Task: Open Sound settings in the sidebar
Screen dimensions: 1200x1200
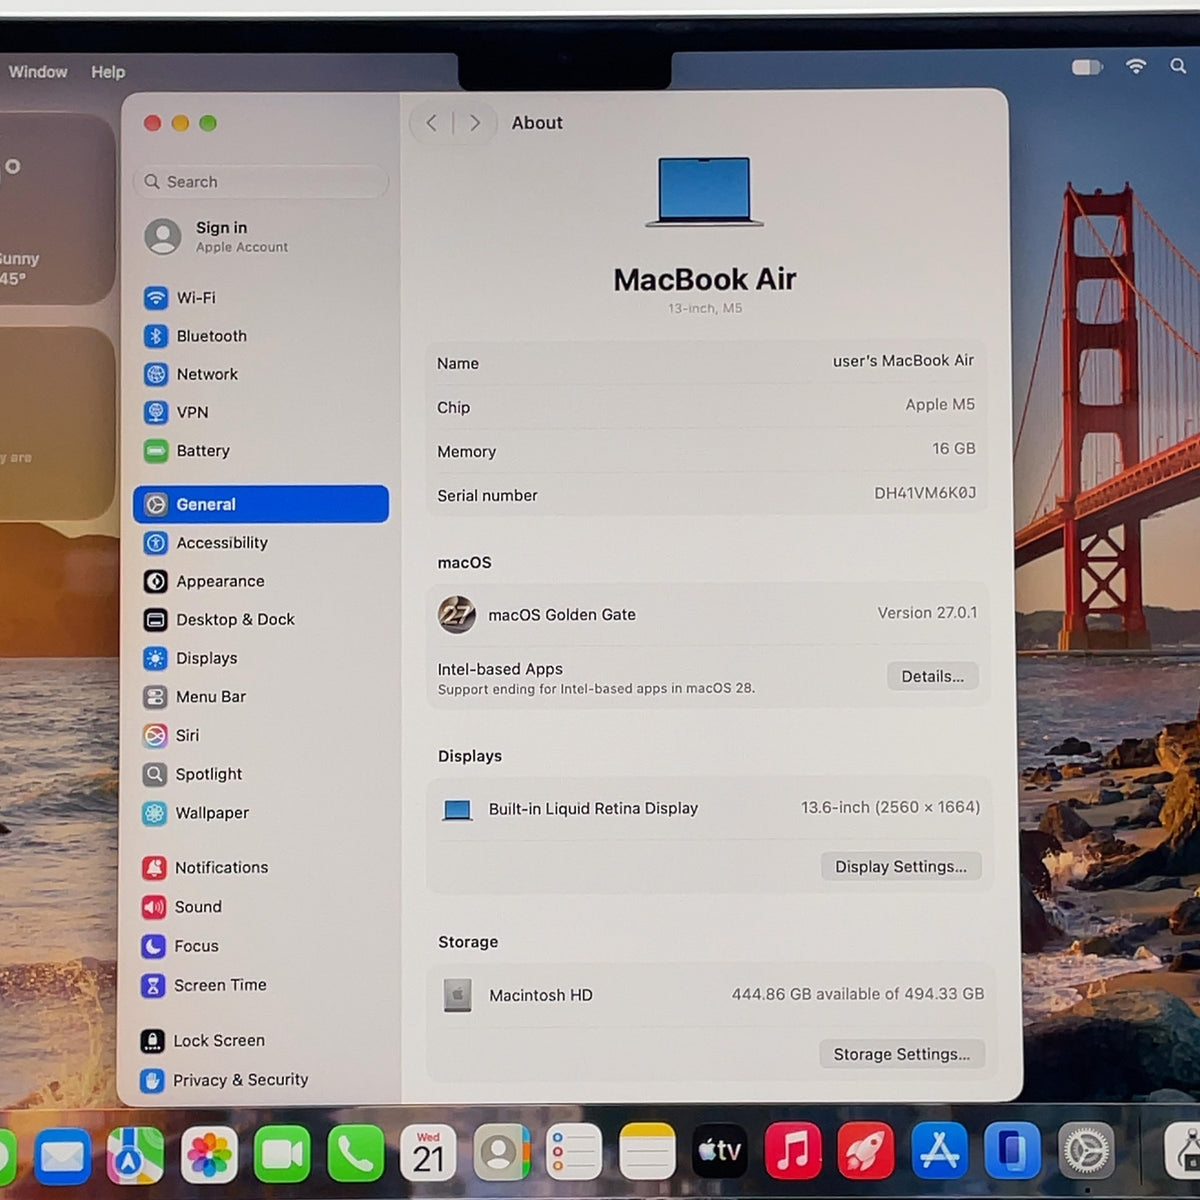Action: coord(260,907)
